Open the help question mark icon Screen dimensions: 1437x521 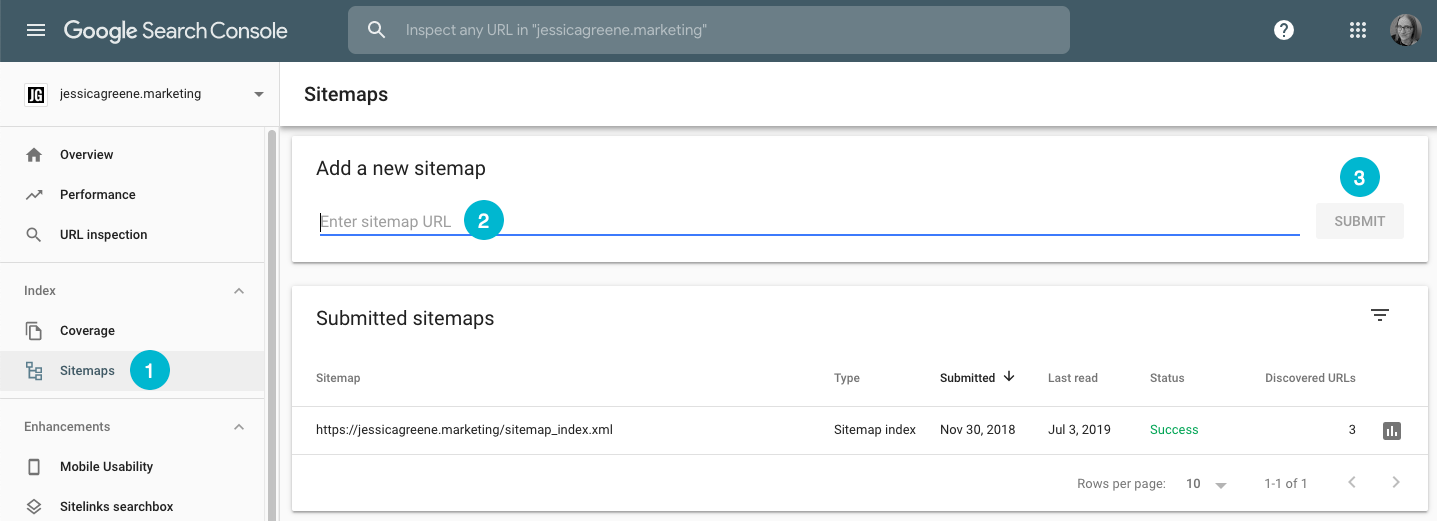[x=1284, y=30]
